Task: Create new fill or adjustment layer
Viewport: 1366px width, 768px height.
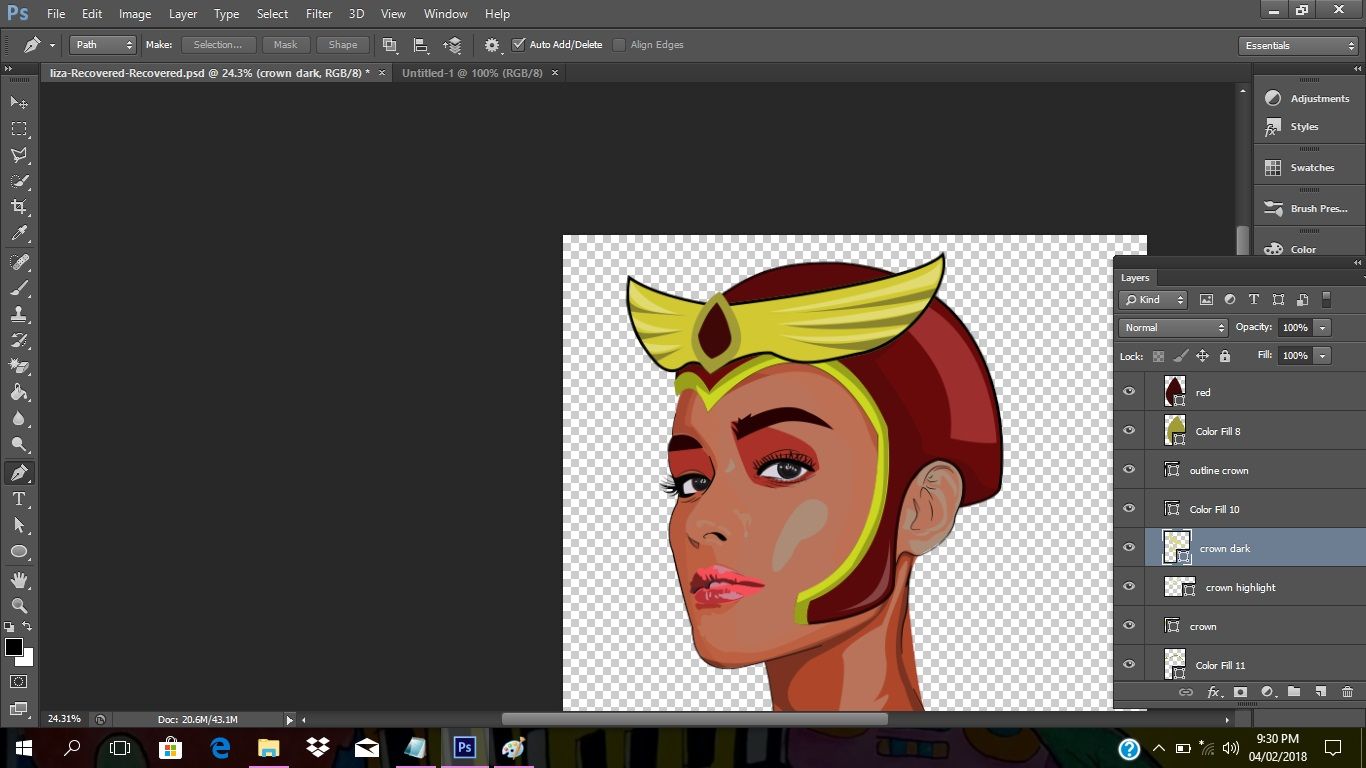Action: point(1267,692)
